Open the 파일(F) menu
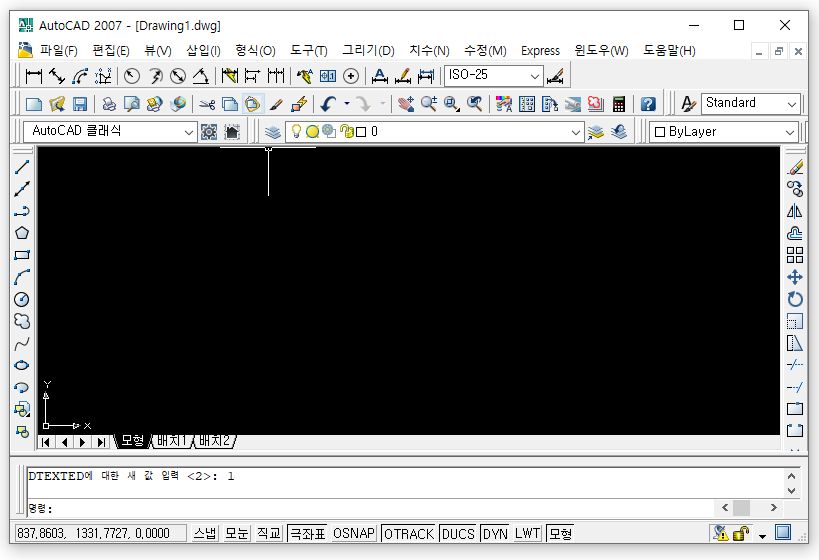Image resolution: width=819 pixels, height=560 pixels. coord(58,51)
